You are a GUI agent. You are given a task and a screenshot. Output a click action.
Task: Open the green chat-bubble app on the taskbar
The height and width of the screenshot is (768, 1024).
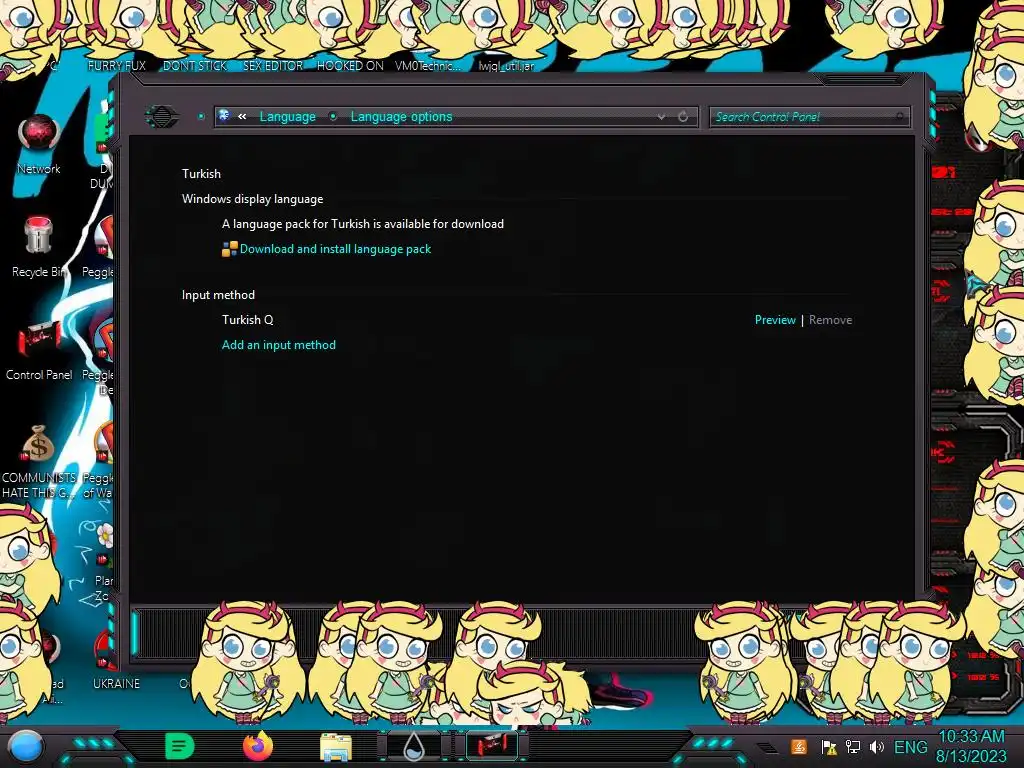pos(179,746)
